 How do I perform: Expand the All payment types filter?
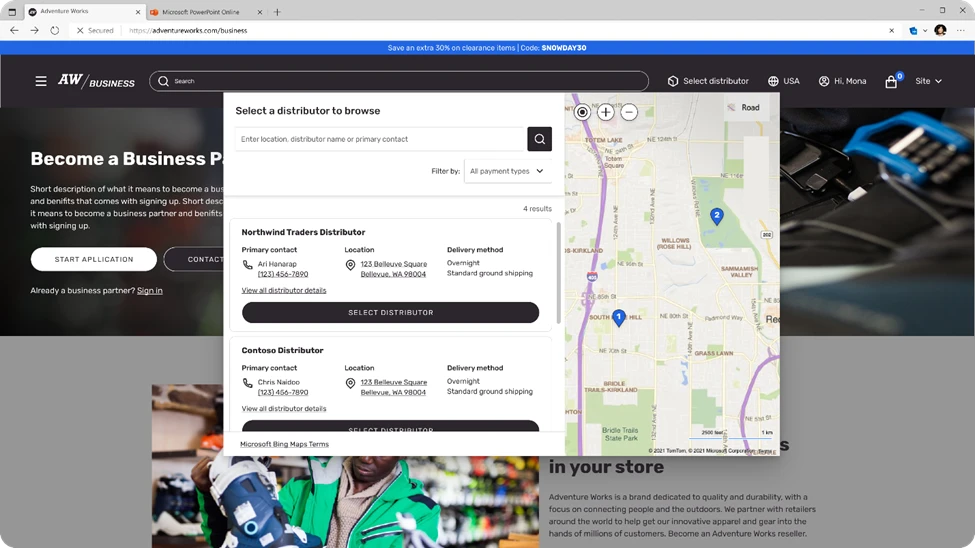click(x=507, y=171)
